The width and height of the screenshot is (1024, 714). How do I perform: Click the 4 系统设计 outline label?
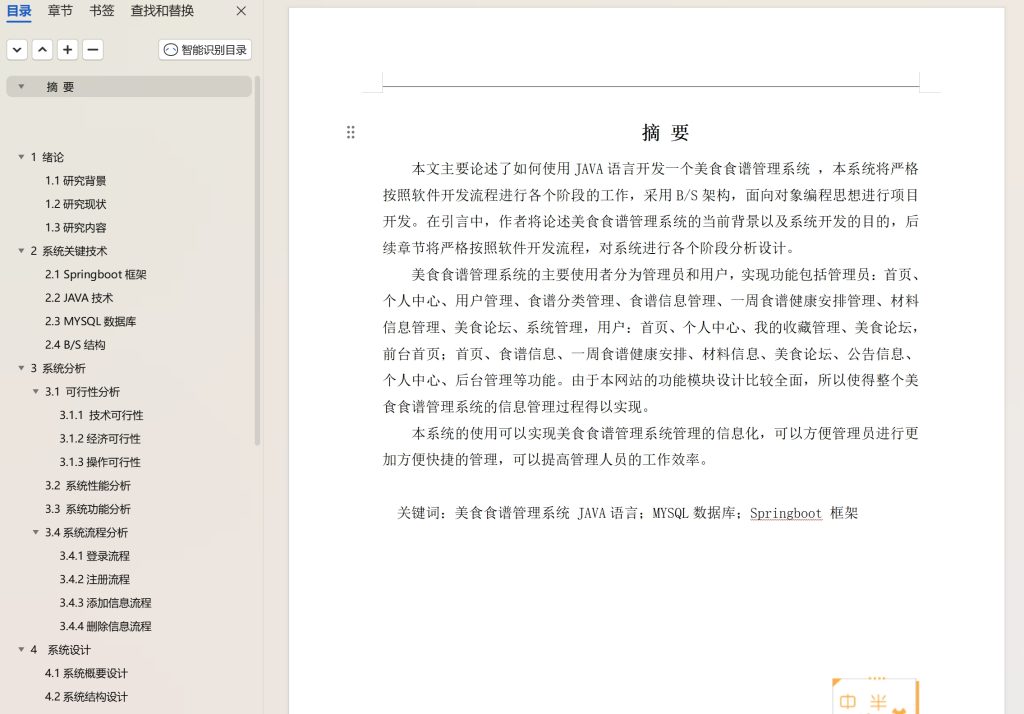[x=61, y=650]
